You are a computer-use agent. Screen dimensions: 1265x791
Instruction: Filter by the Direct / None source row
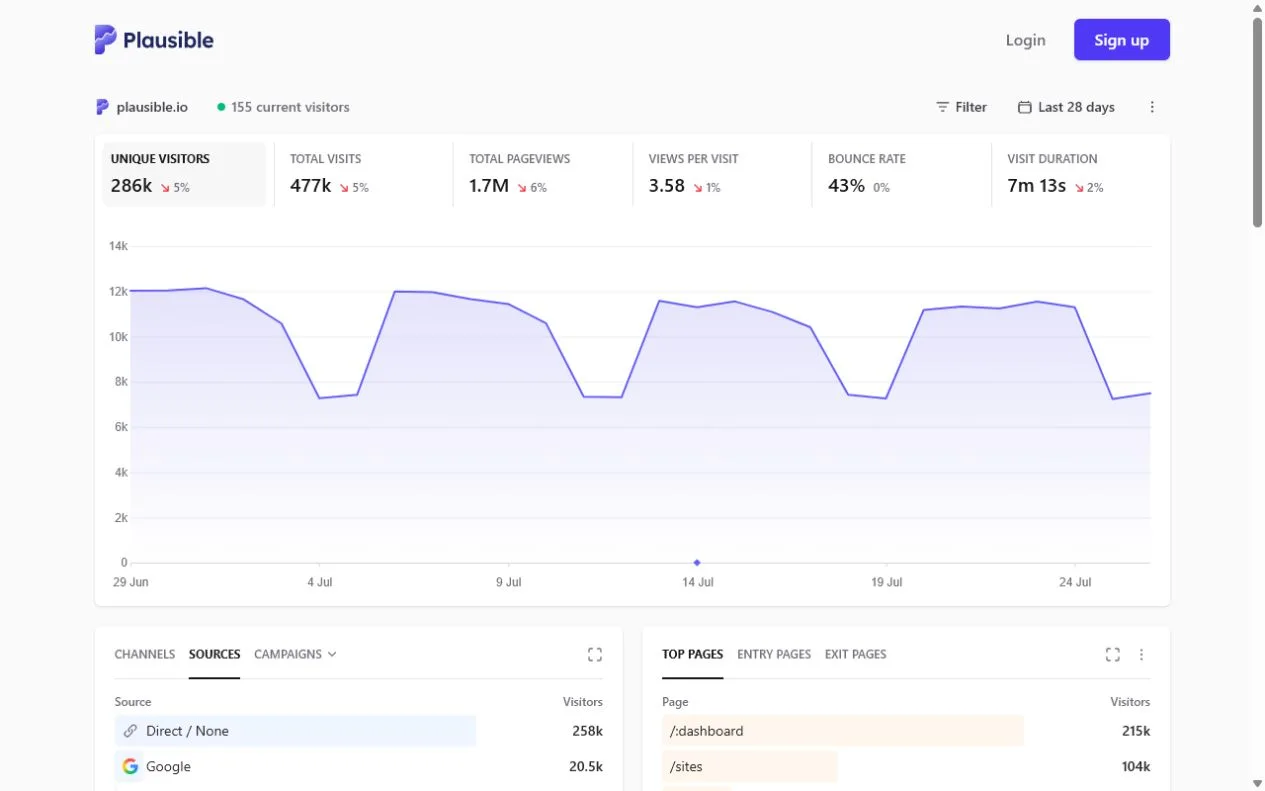(x=359, y=731)
